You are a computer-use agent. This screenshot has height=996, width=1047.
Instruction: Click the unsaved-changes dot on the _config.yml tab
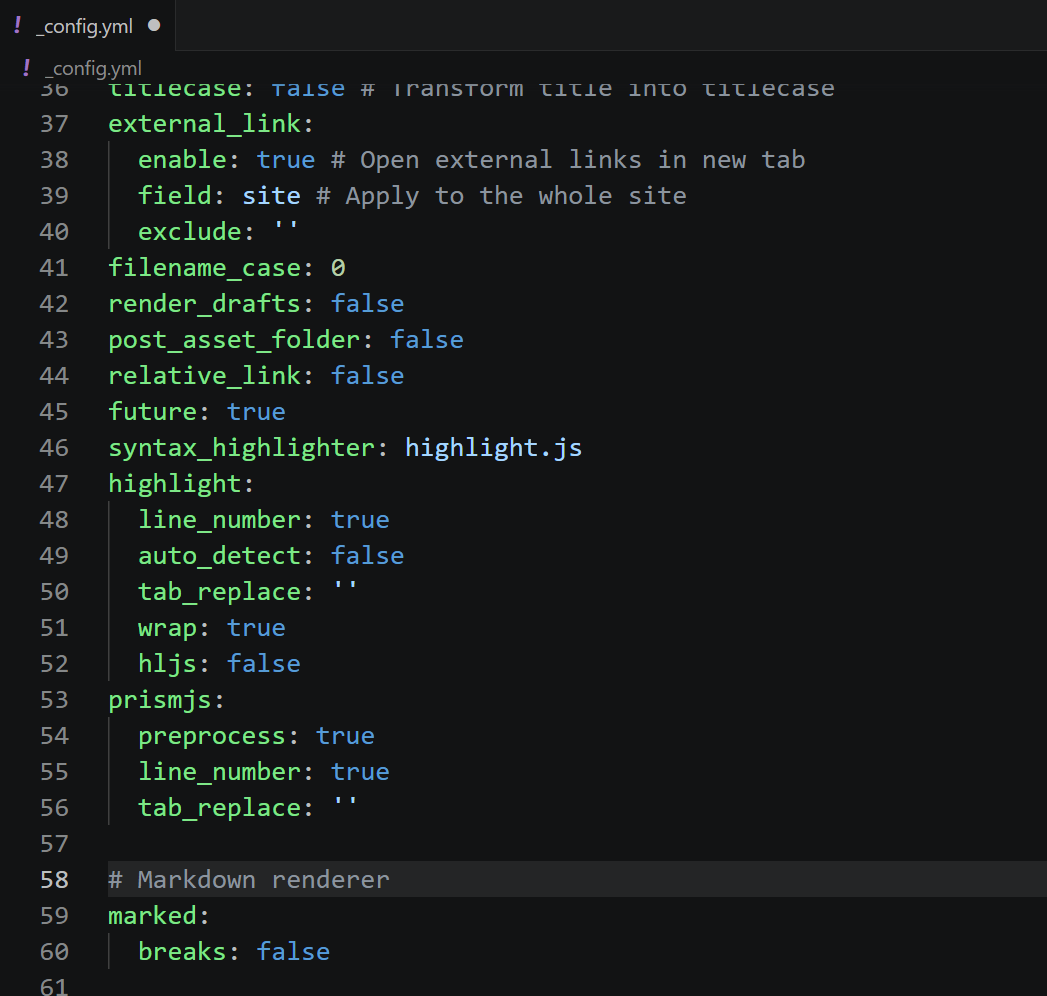(154, 26)
